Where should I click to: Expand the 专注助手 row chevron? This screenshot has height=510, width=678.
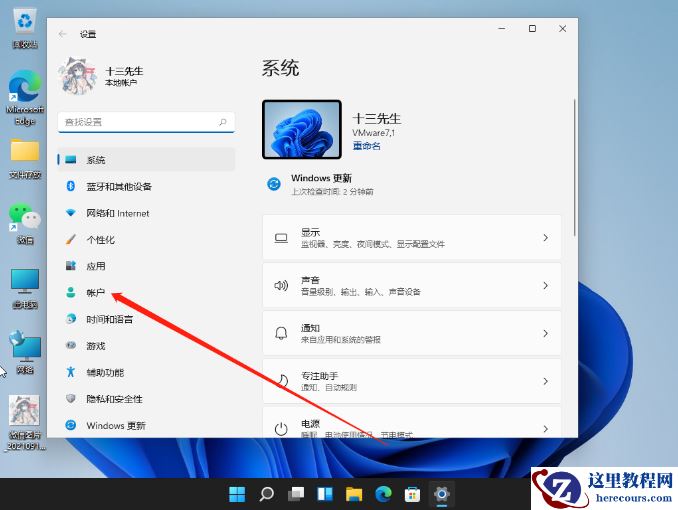click(x=545, y=381)
